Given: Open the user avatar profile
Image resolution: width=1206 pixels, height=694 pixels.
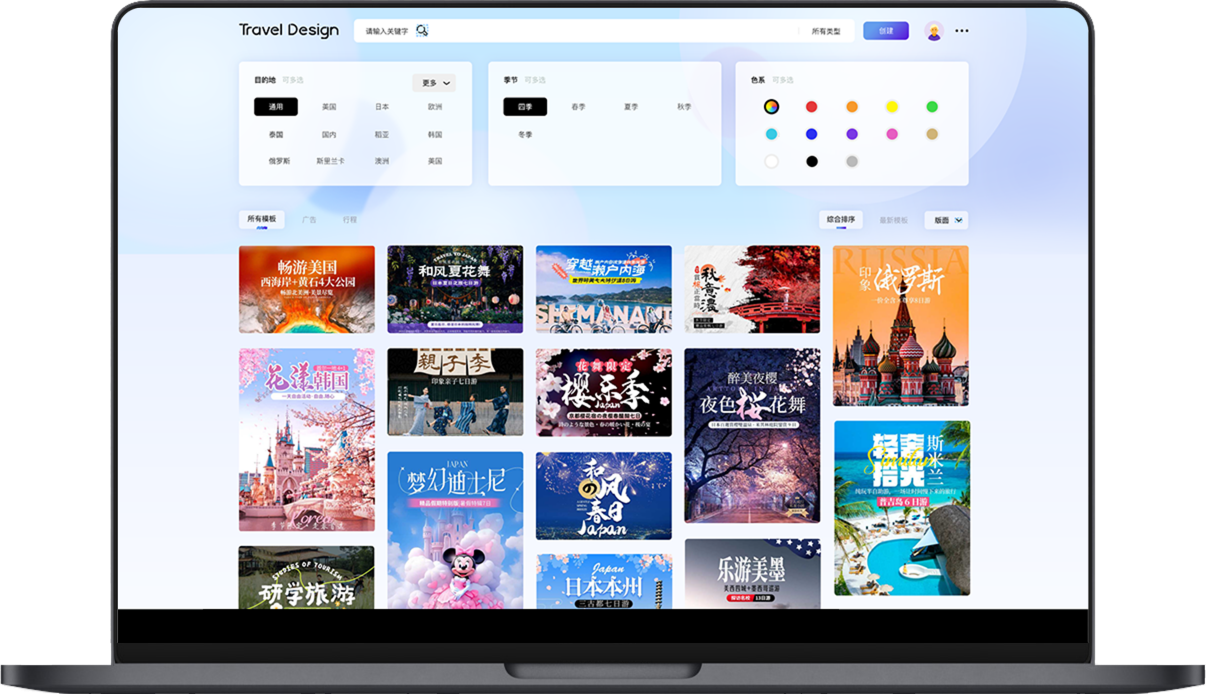Looking at the screenshot, I should pyautogui.click(x=934, y=31).
